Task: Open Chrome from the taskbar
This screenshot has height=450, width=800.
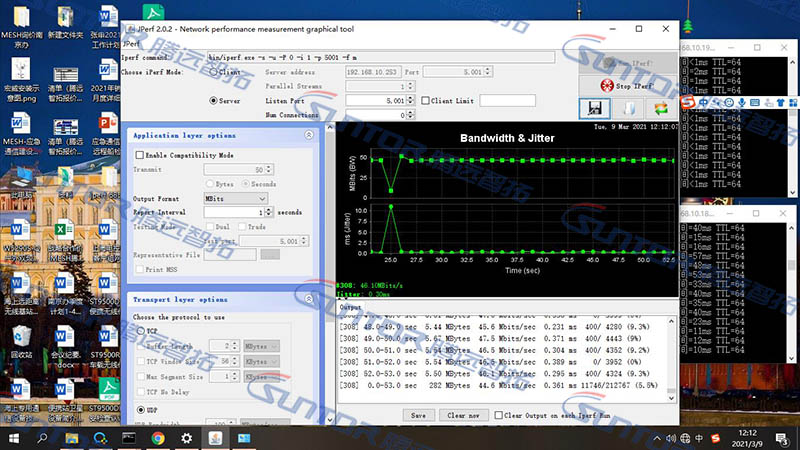Action: click(x=158, y=438)
